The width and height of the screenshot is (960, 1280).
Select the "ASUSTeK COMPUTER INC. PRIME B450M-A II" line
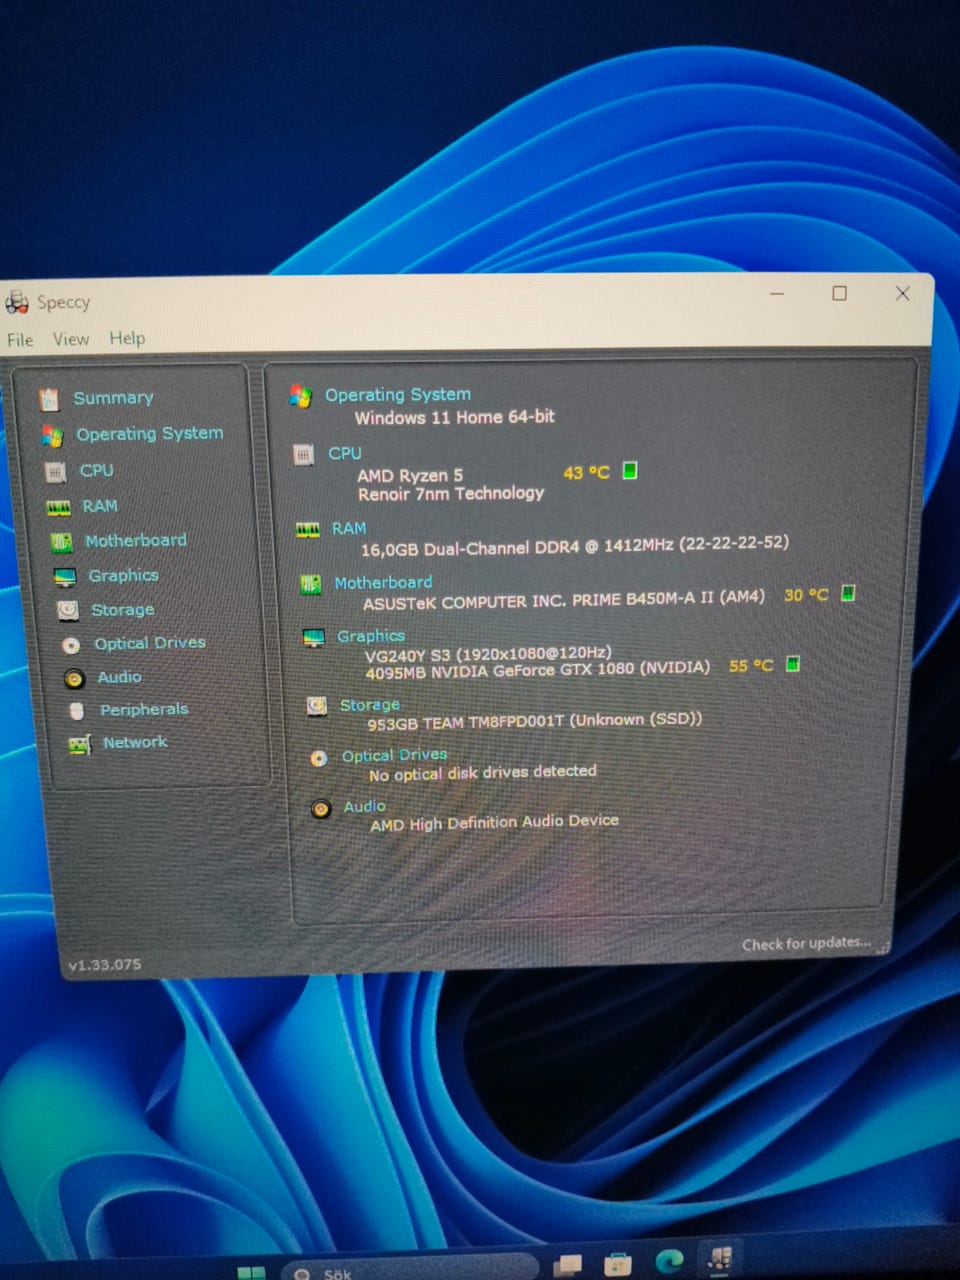coord(564,600)
